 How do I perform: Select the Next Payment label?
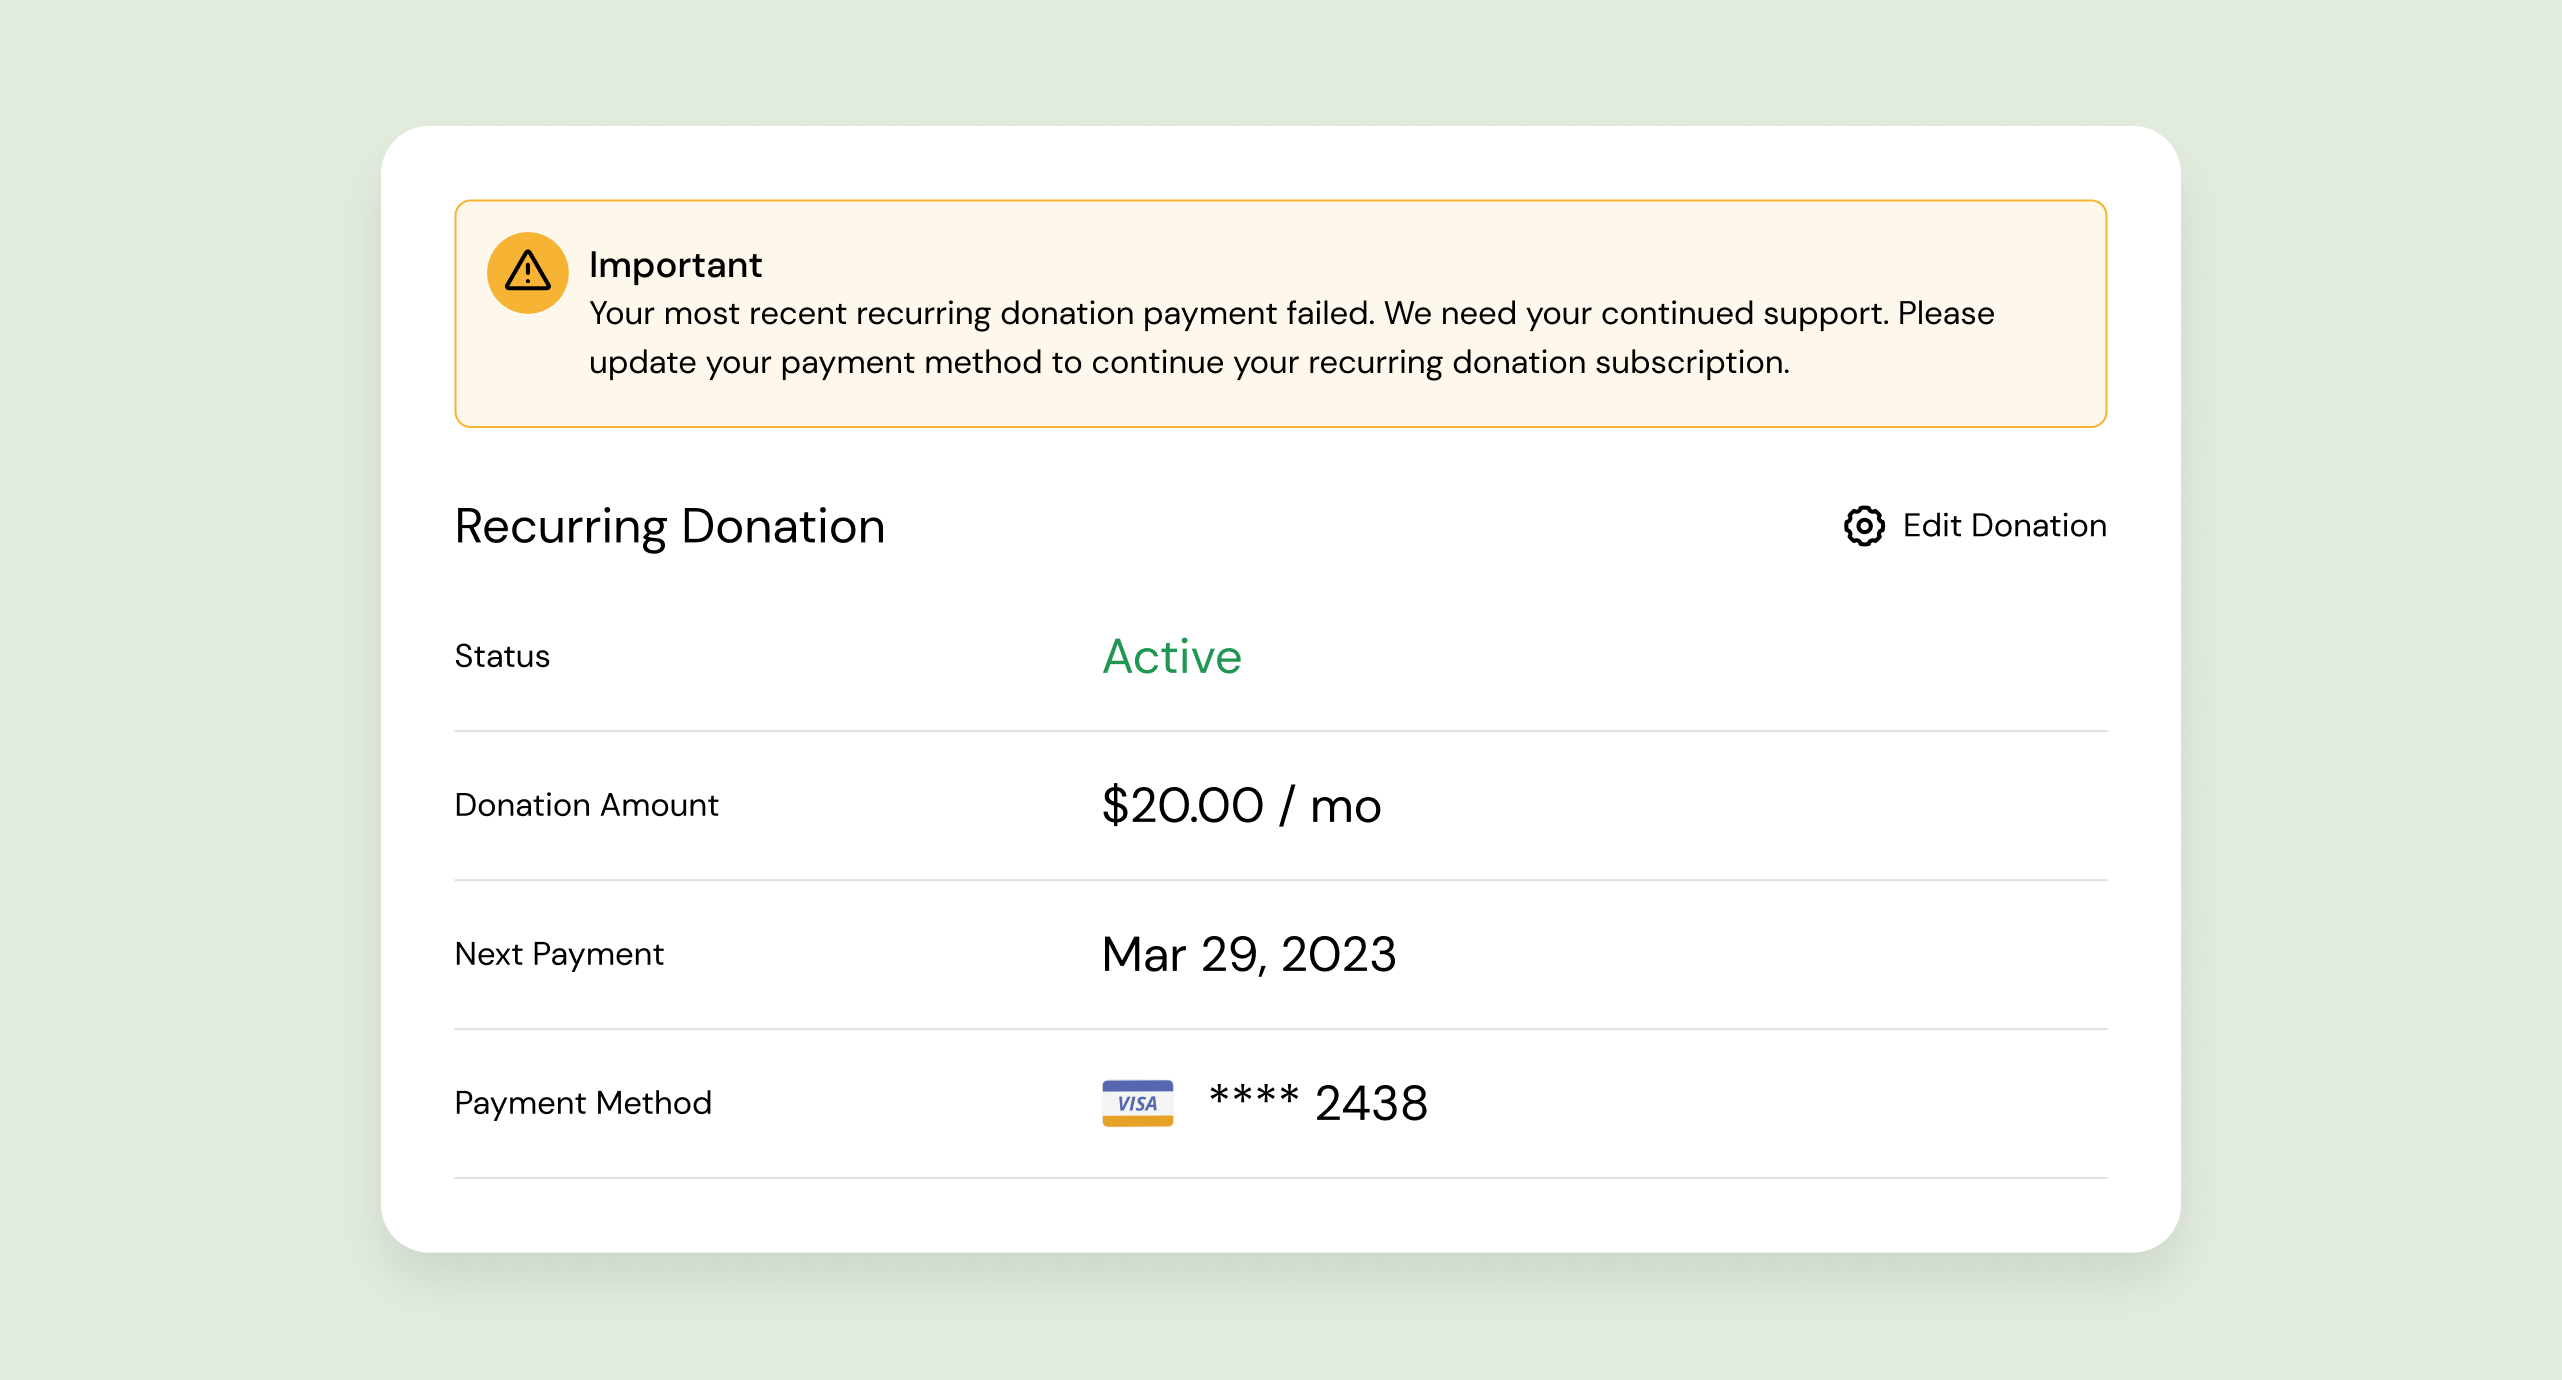click(559, 955)
